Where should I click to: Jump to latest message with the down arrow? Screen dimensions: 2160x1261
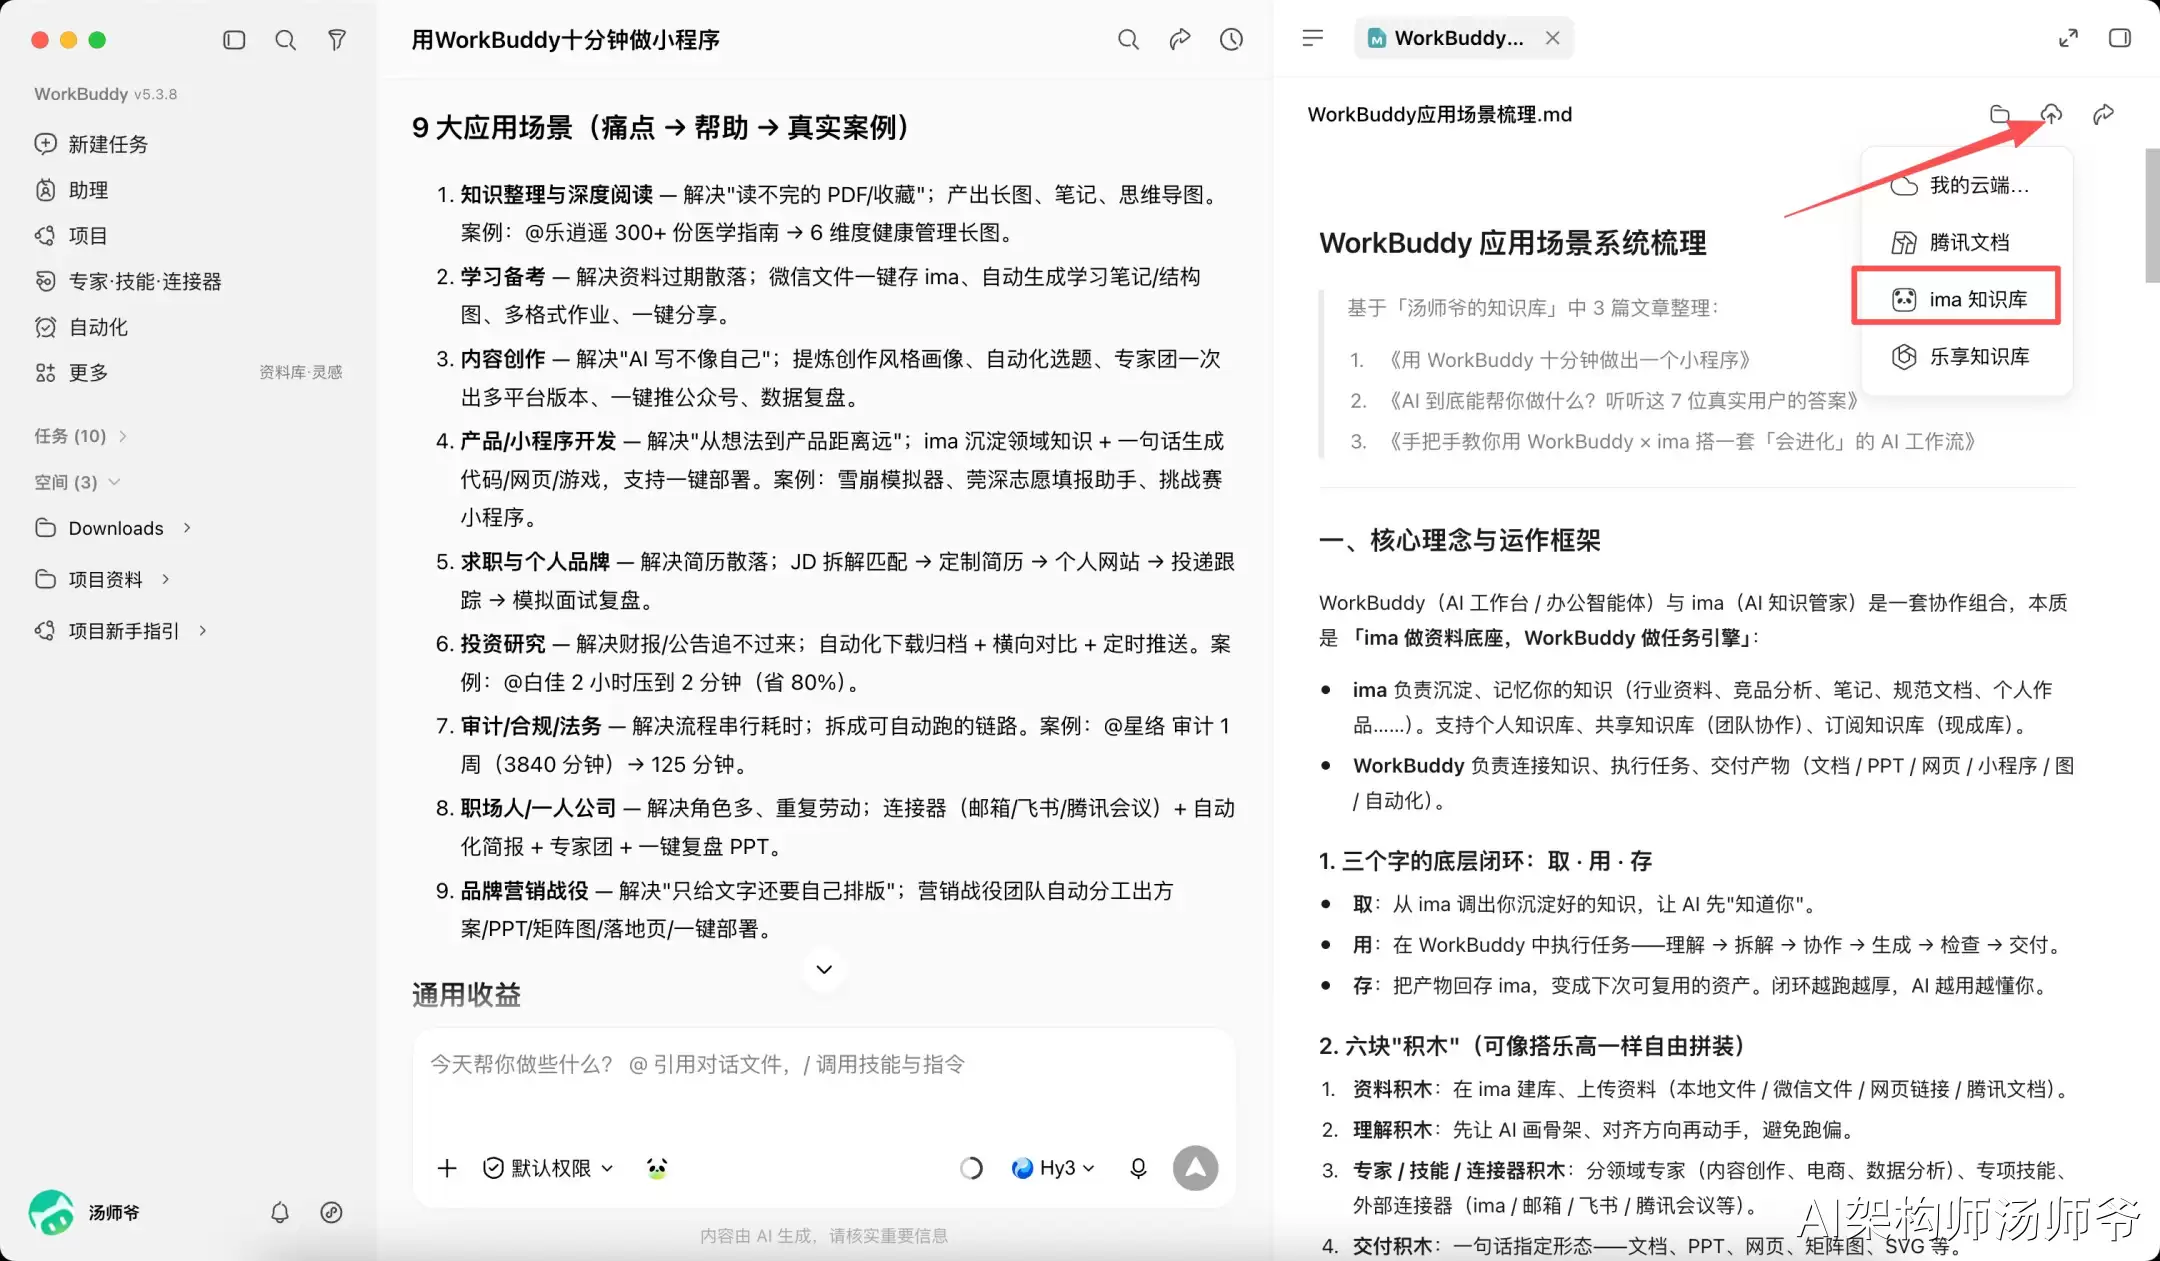pyautogui.click(x=824, y=969)
